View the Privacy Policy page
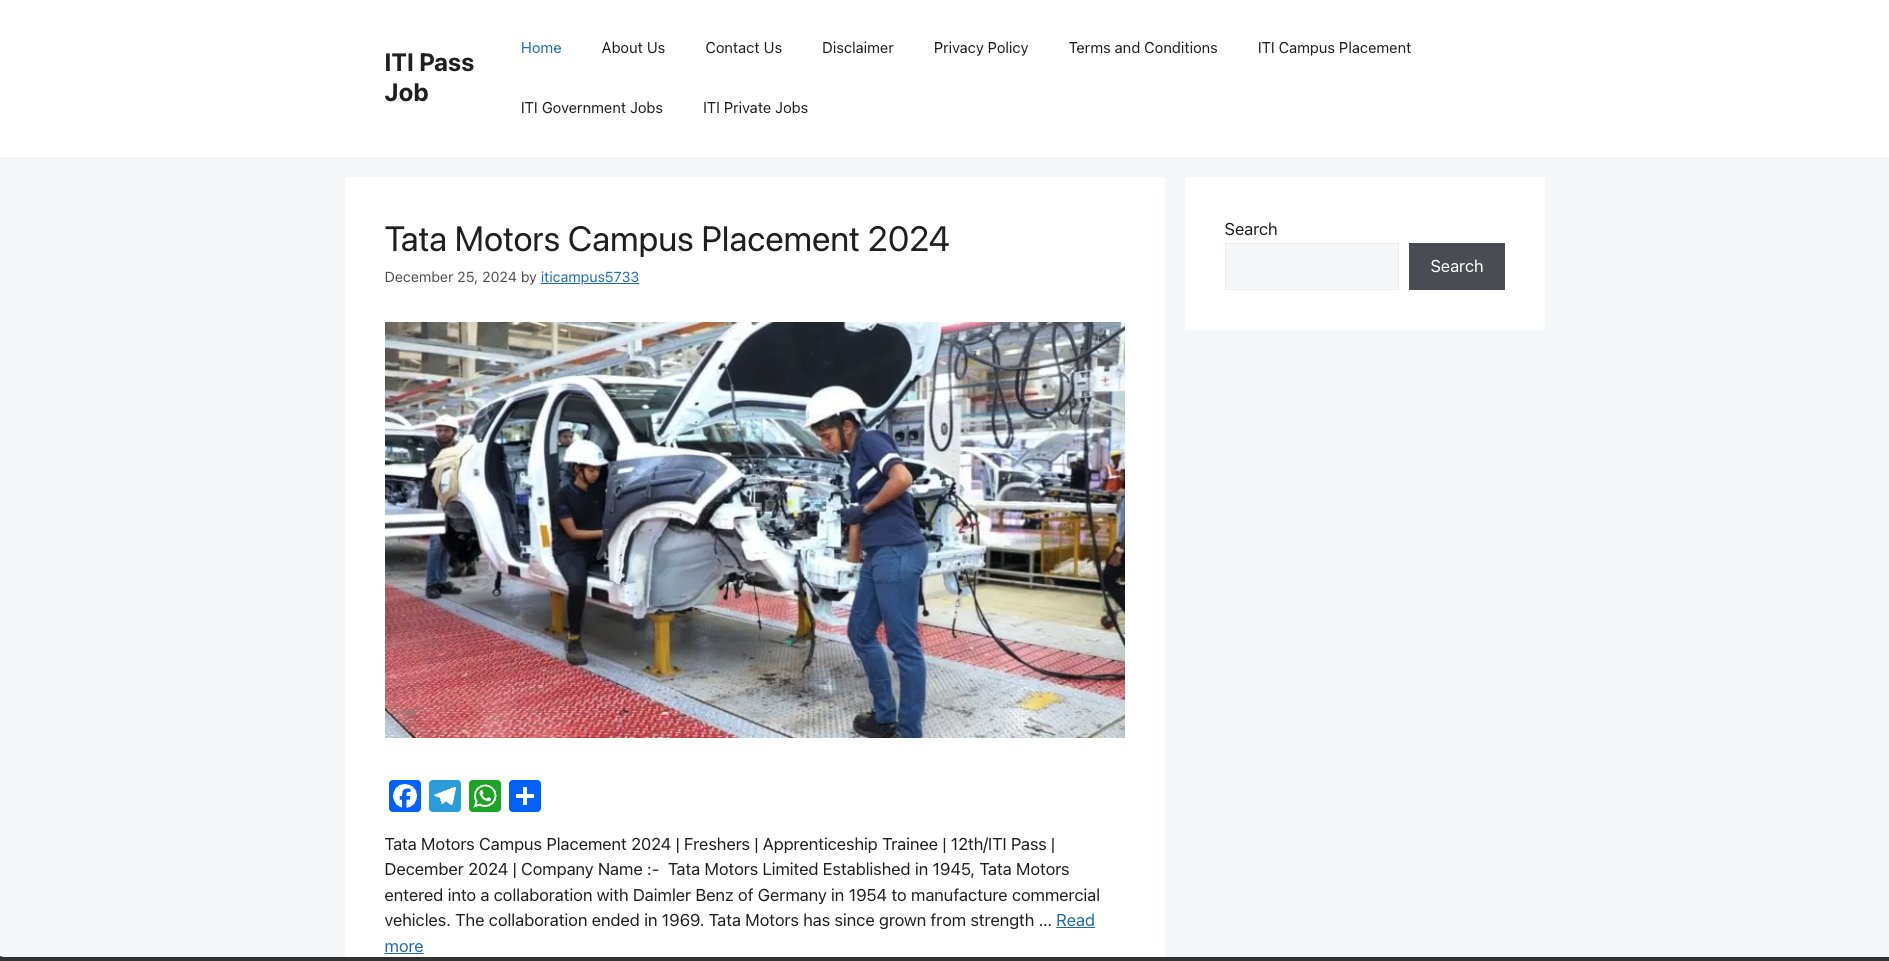Screen dimensions: 1889x961 click(x=981, y=48)
